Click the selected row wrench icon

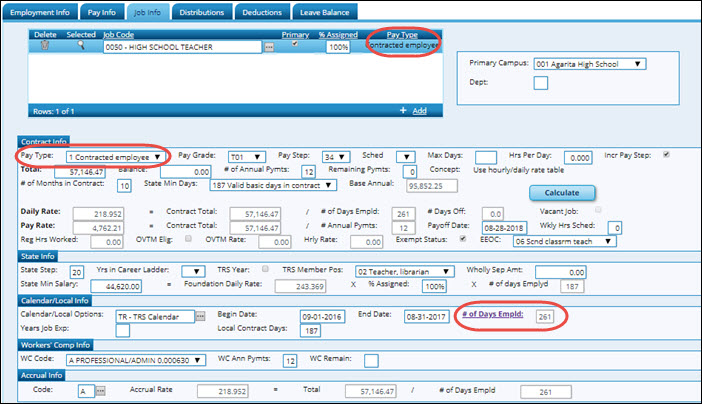coord(82,47)
